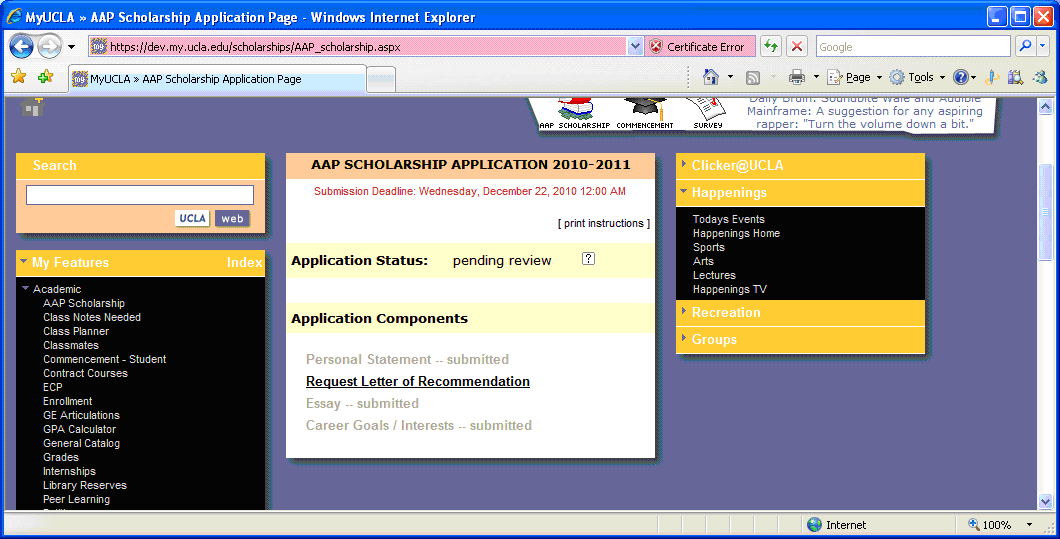Click the Print toolbar icon
Screen dimensions: 1060x539
(x=797, y=77)
